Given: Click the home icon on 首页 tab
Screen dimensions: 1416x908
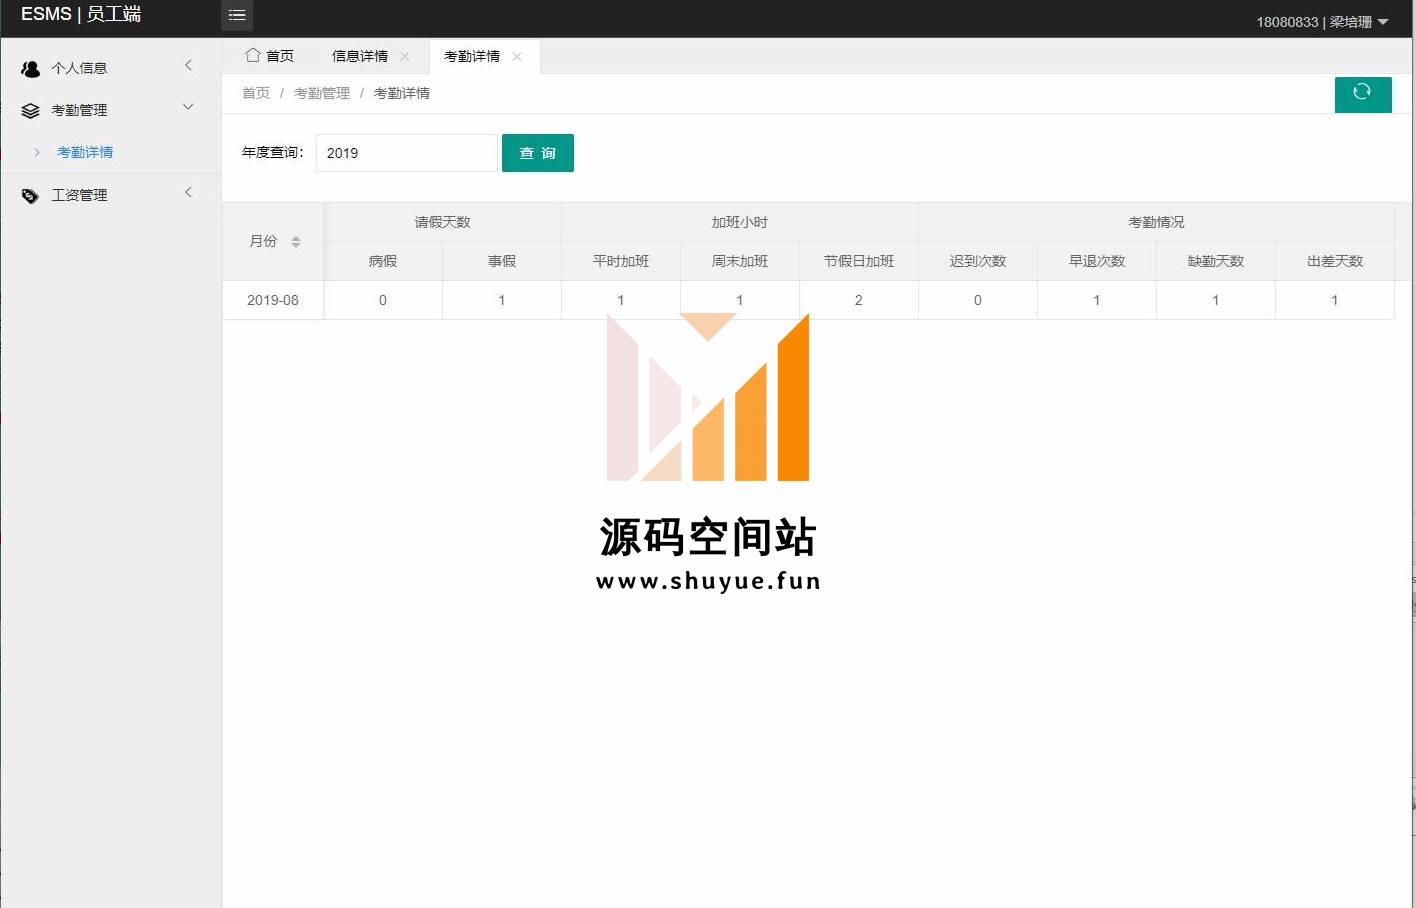Looking at the screenshot, I should click(x=253, y=55).
